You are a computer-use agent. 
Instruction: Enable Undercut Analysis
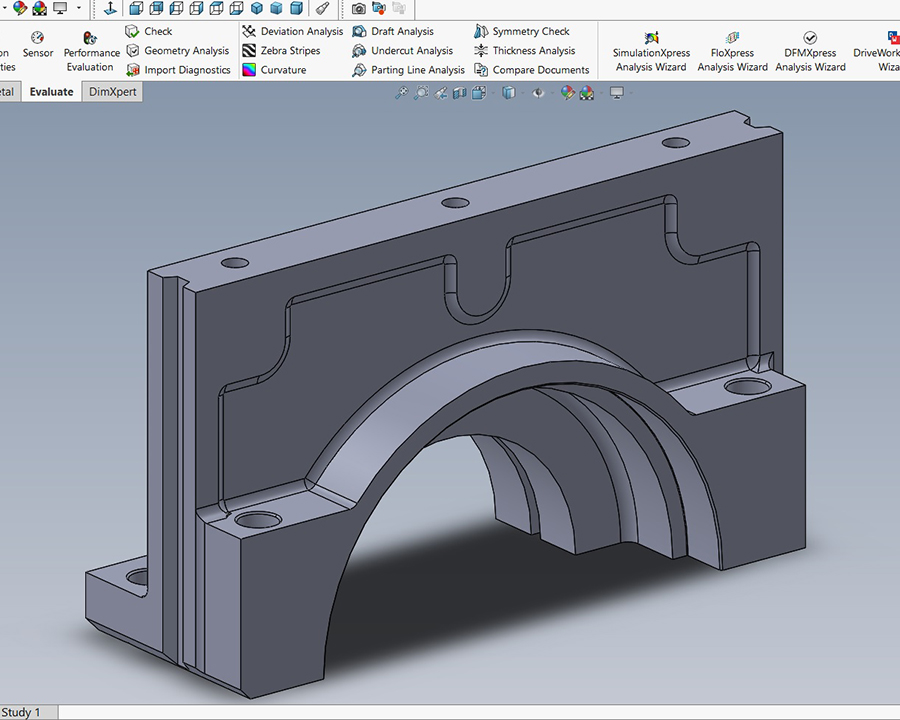(x=402, y=51)
